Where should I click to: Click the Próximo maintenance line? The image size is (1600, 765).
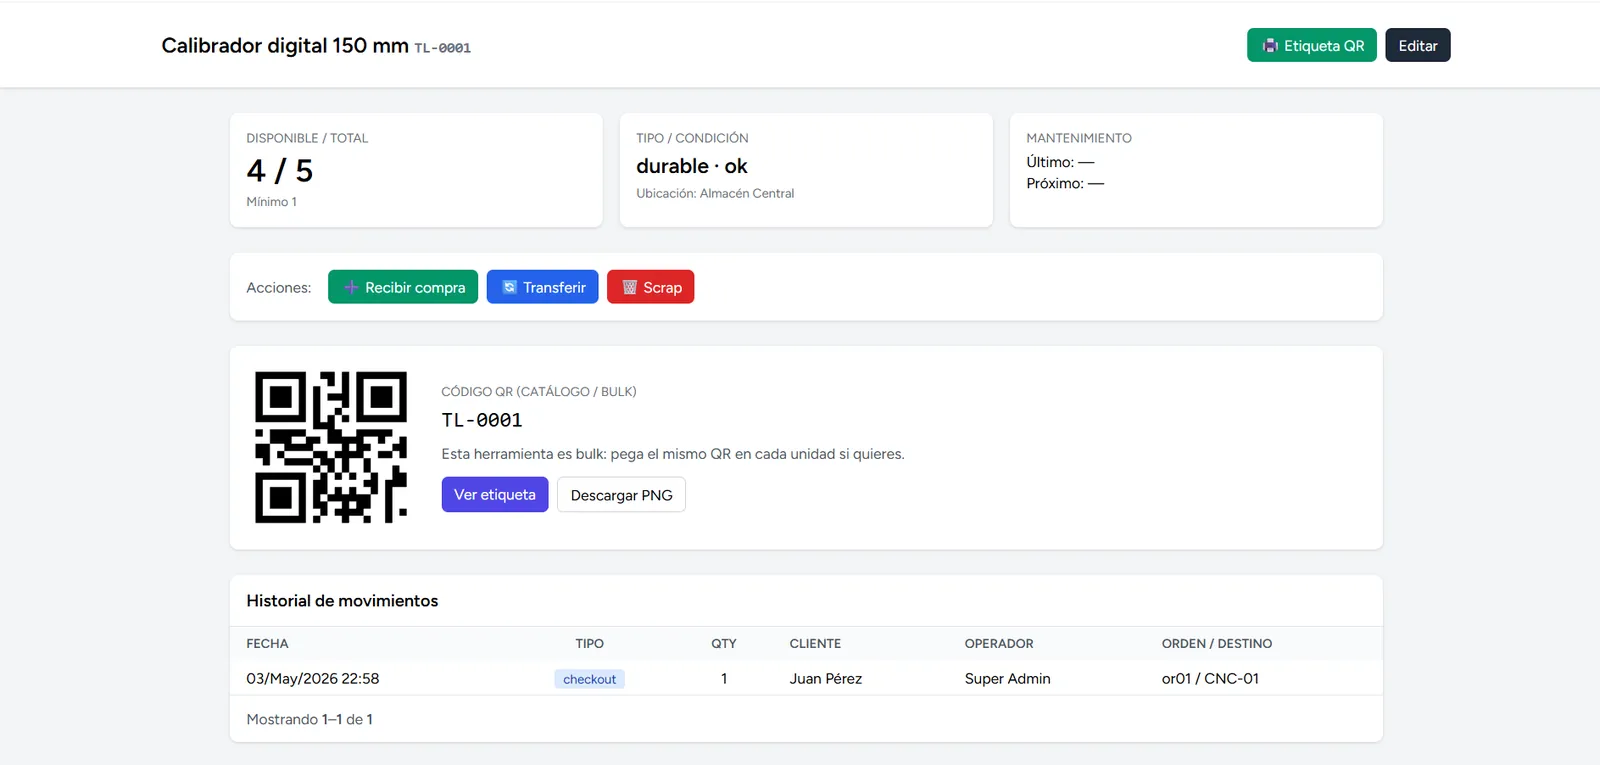coord(1065,183)
